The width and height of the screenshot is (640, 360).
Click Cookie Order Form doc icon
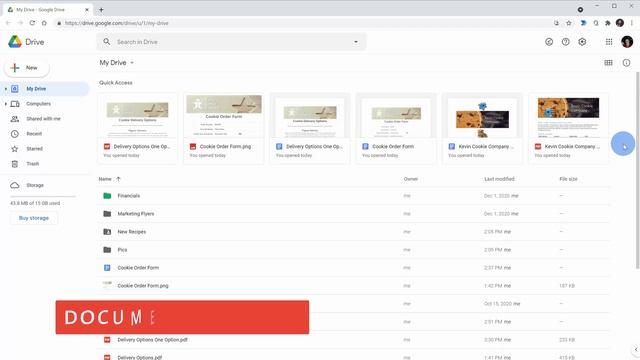pyautogui.click(x=107, y=268)
